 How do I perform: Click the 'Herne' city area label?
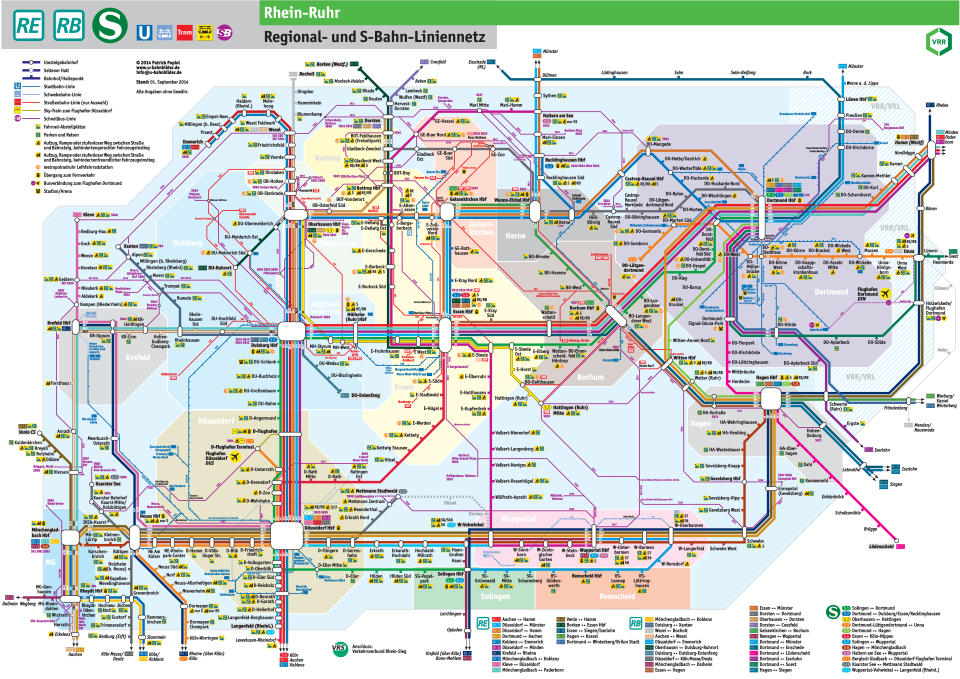pyautogui.click(x=516, y=236)
